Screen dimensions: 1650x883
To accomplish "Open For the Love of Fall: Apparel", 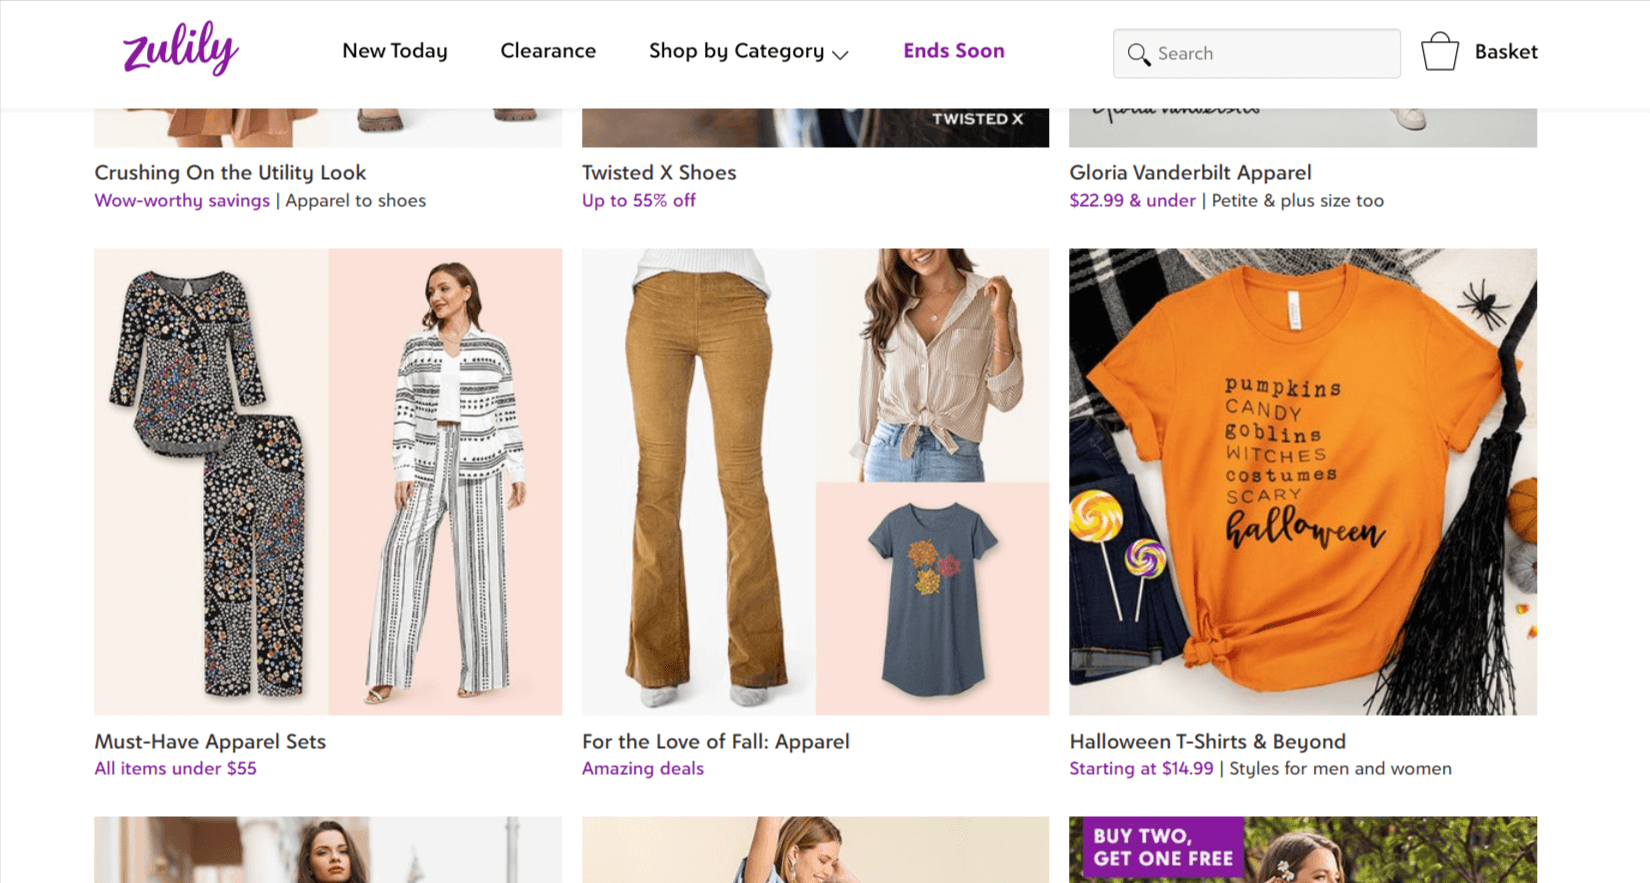I will coord(716,741).
